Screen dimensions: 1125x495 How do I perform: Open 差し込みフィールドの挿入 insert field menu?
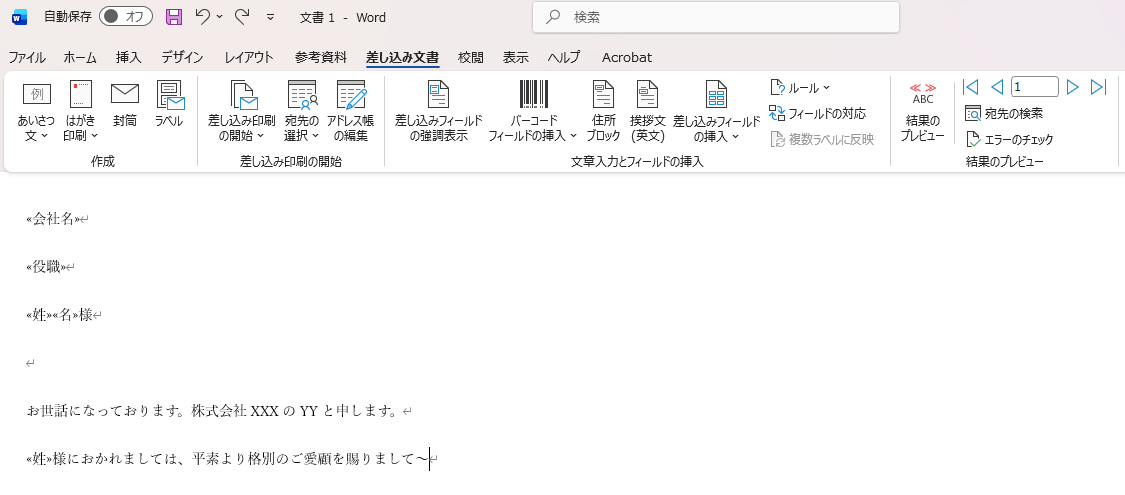[716, 111]
